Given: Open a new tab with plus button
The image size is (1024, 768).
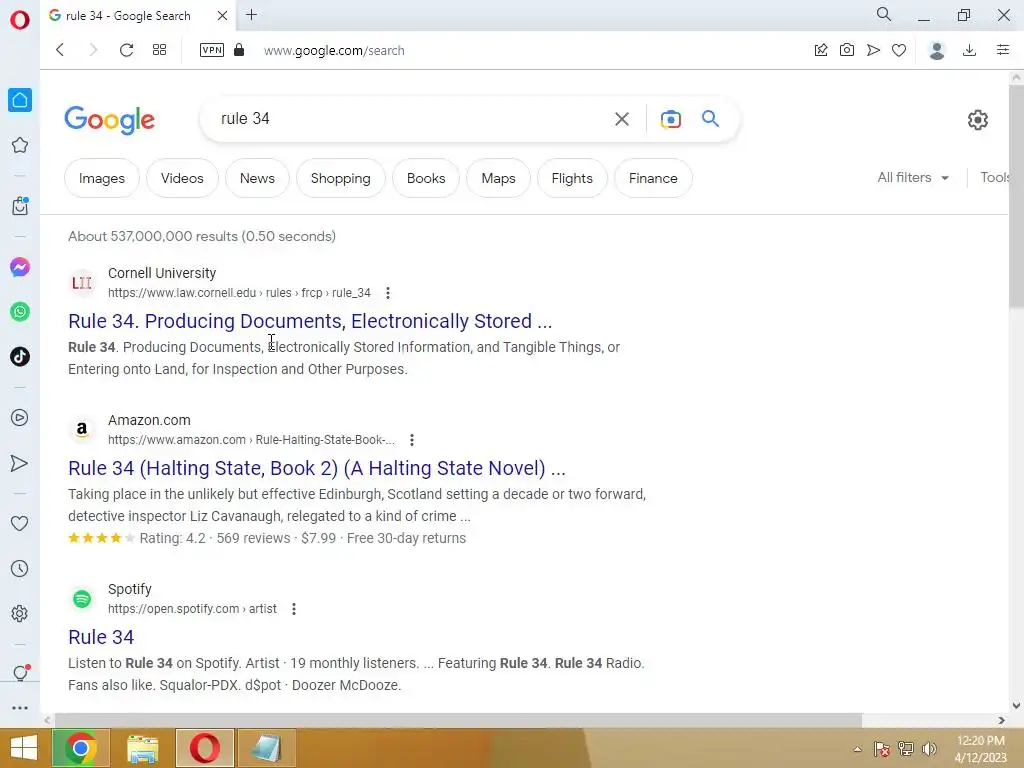Looking at the screenshot, I should click(x=251, y=15).
